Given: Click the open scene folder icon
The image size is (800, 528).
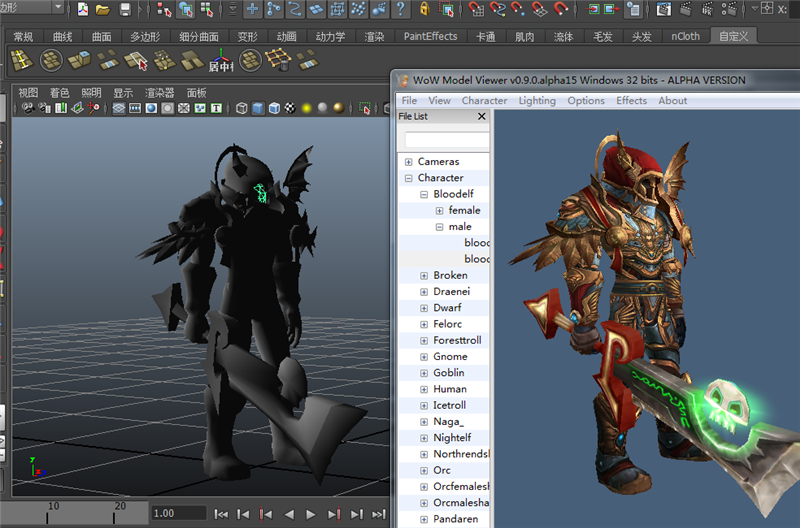Looking at the screenshot, I should coord(103,9).
